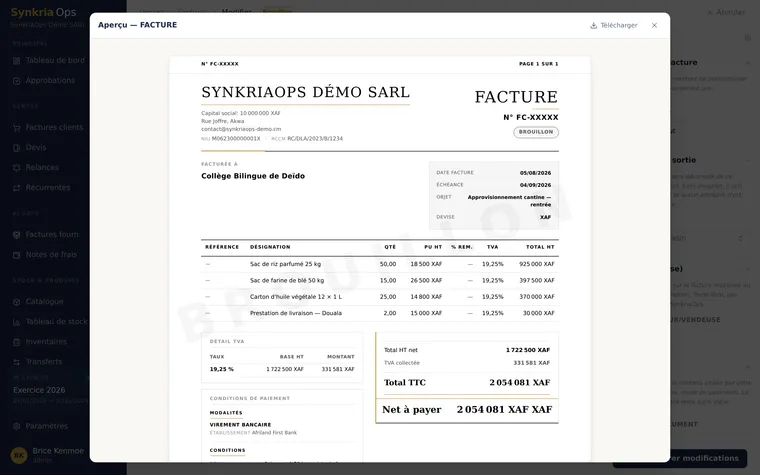Click the large FACTURE title on the invoice
The height and width of the screenshot is (475, 760).
pos(516,97)
